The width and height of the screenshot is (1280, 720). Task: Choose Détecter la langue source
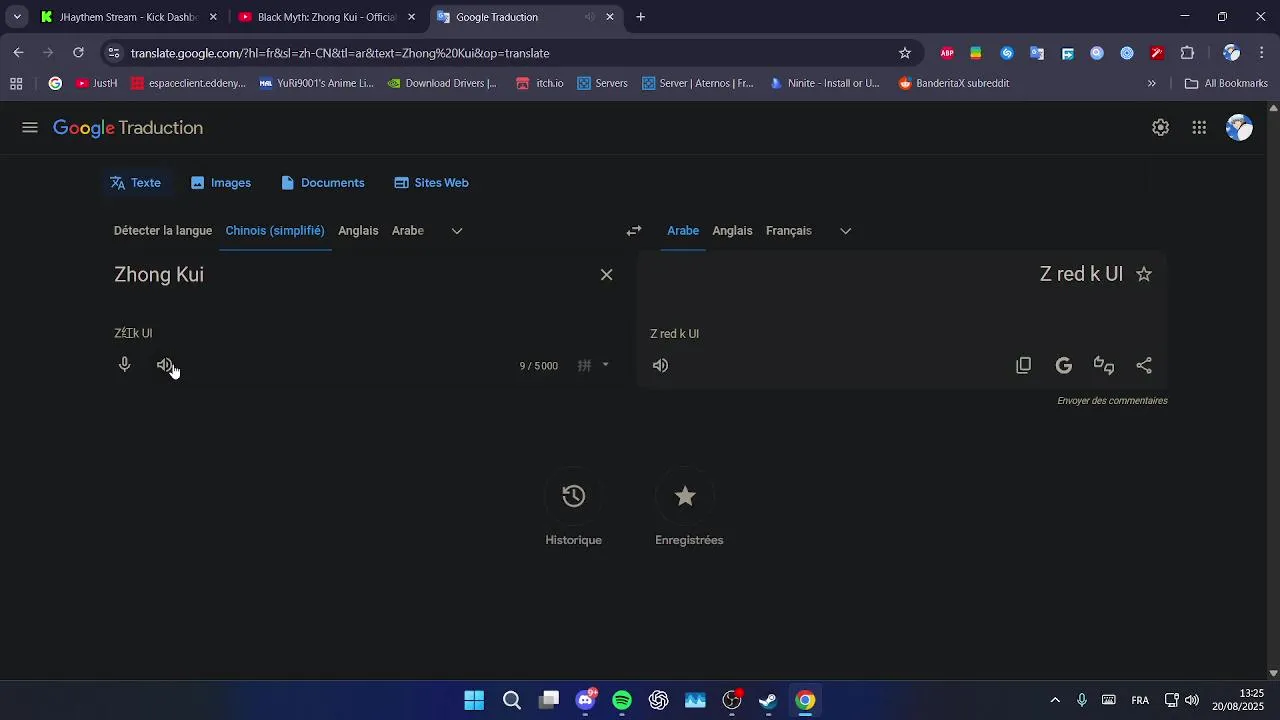(163, 231)
